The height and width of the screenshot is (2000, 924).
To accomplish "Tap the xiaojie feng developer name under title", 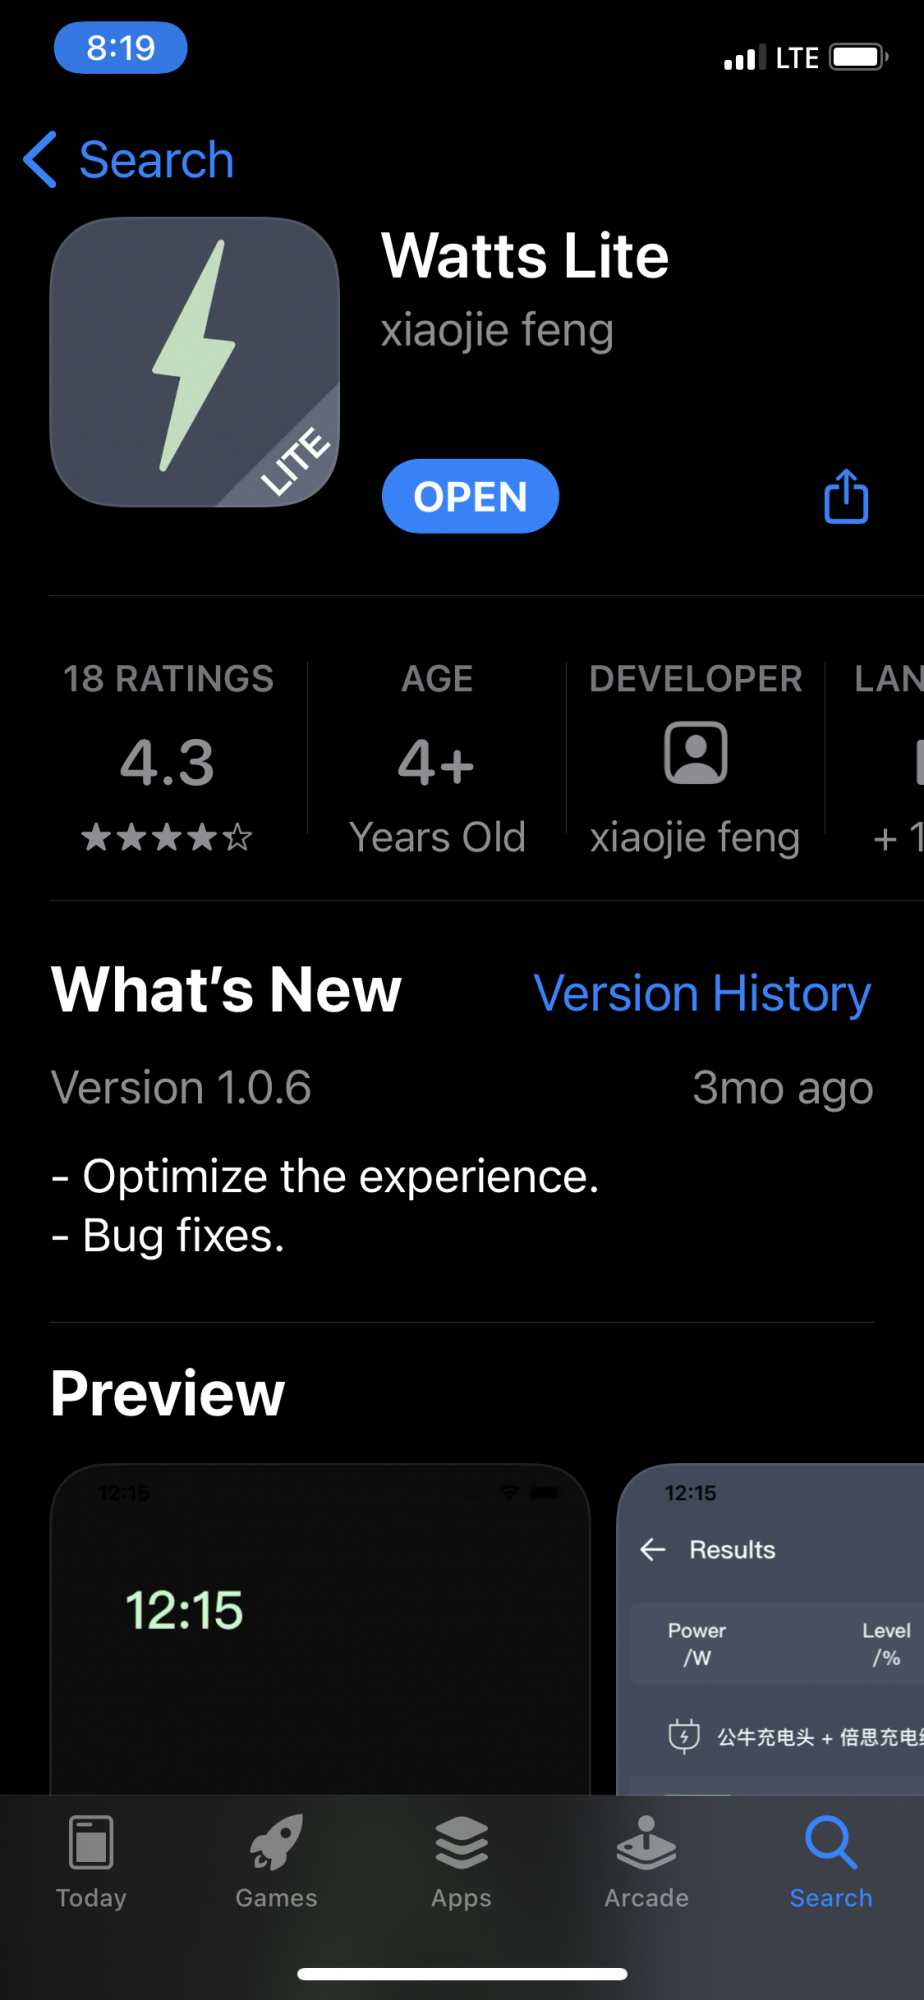I will coord(497,330).
